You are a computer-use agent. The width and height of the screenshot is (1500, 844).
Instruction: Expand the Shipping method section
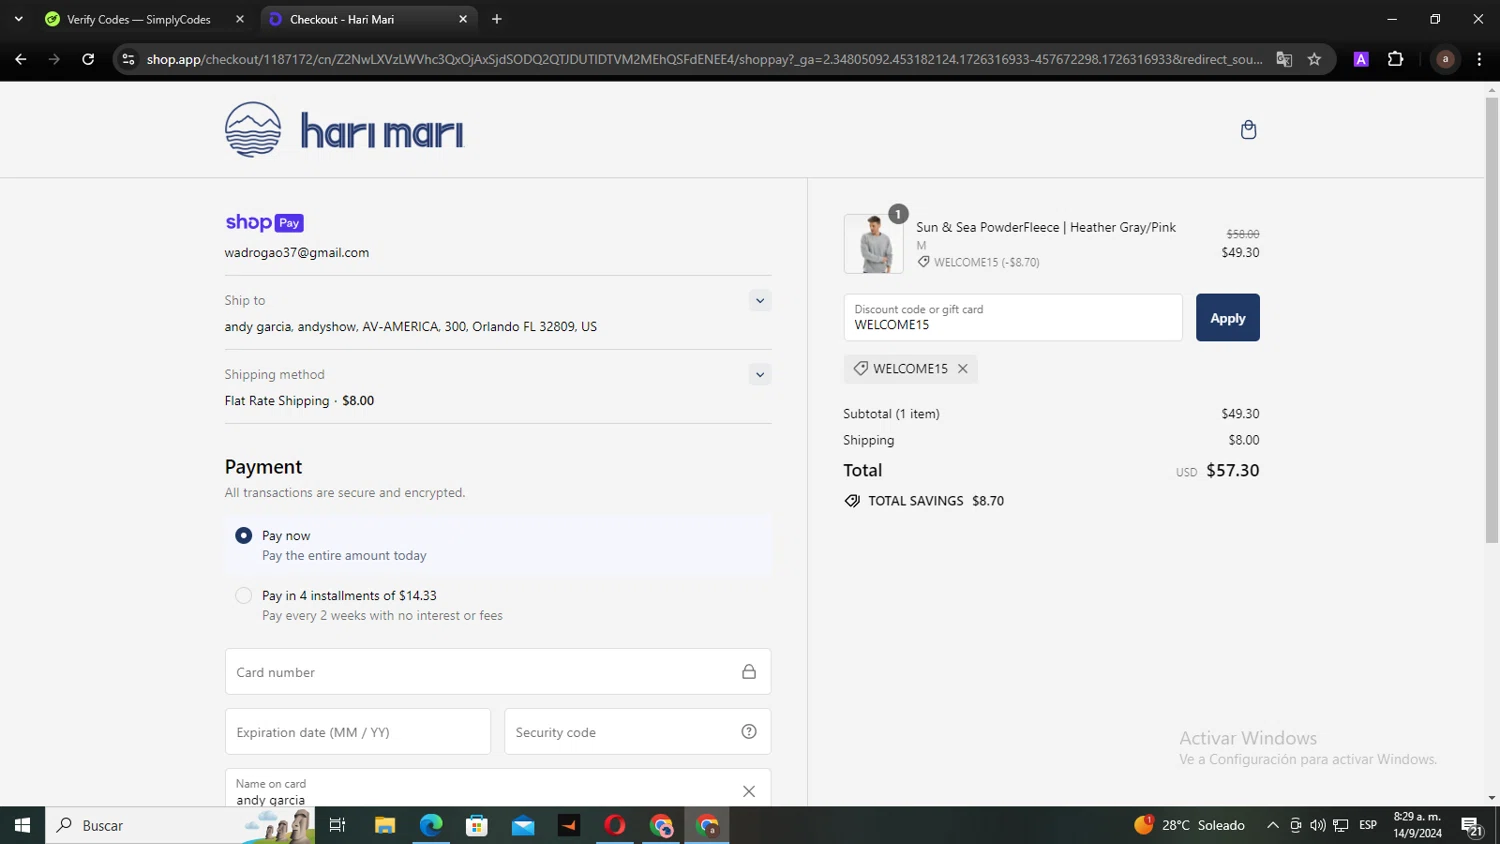tap(759, 375)
